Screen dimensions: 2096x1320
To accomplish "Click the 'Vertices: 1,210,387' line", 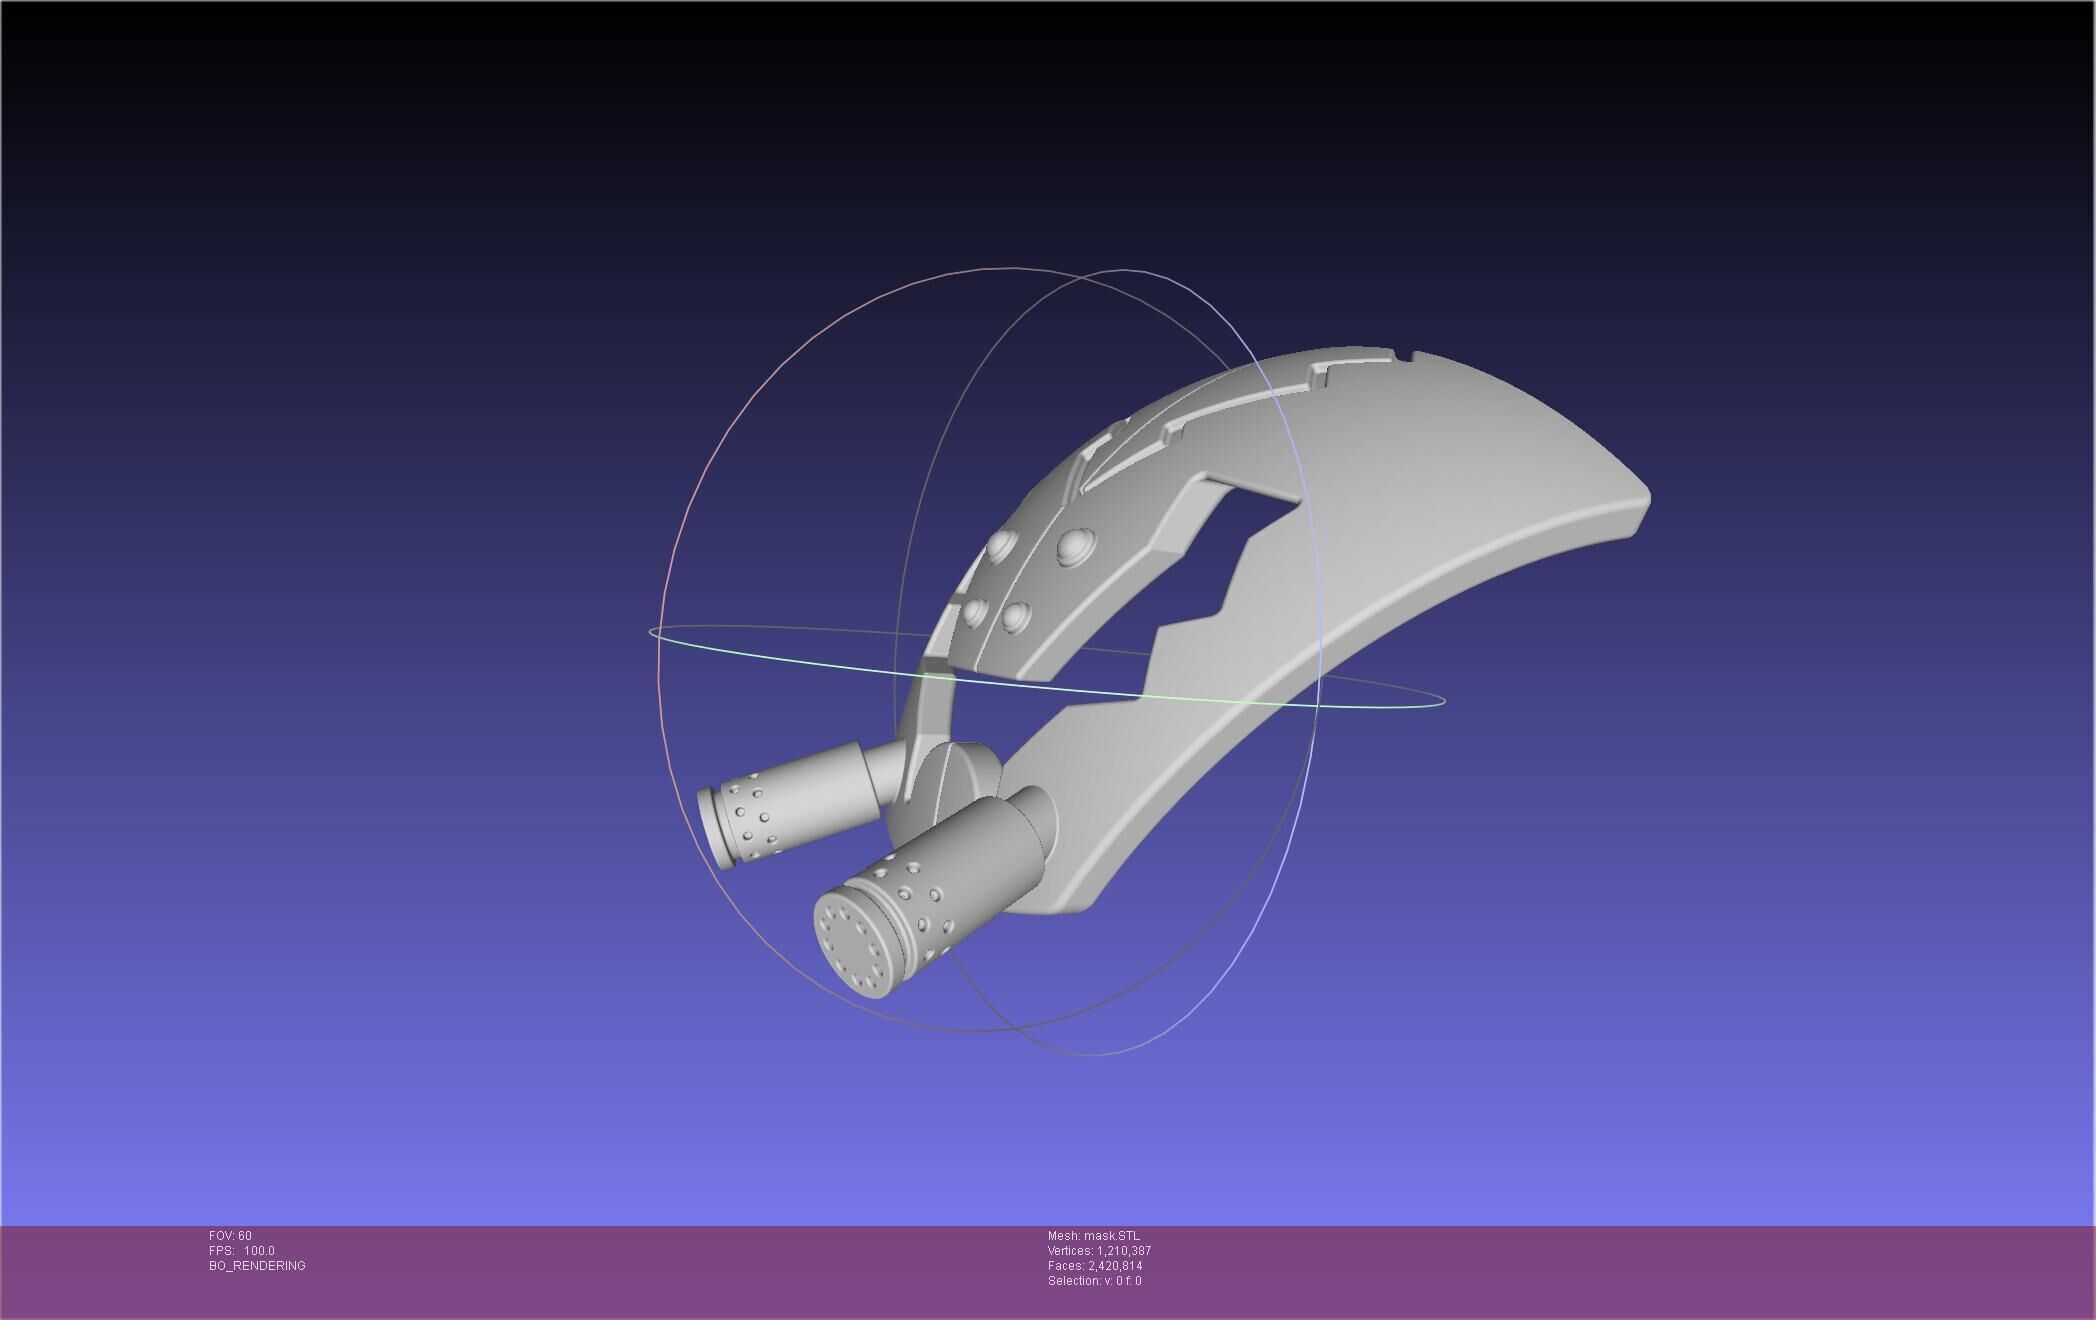I will coord(1099,1251).
